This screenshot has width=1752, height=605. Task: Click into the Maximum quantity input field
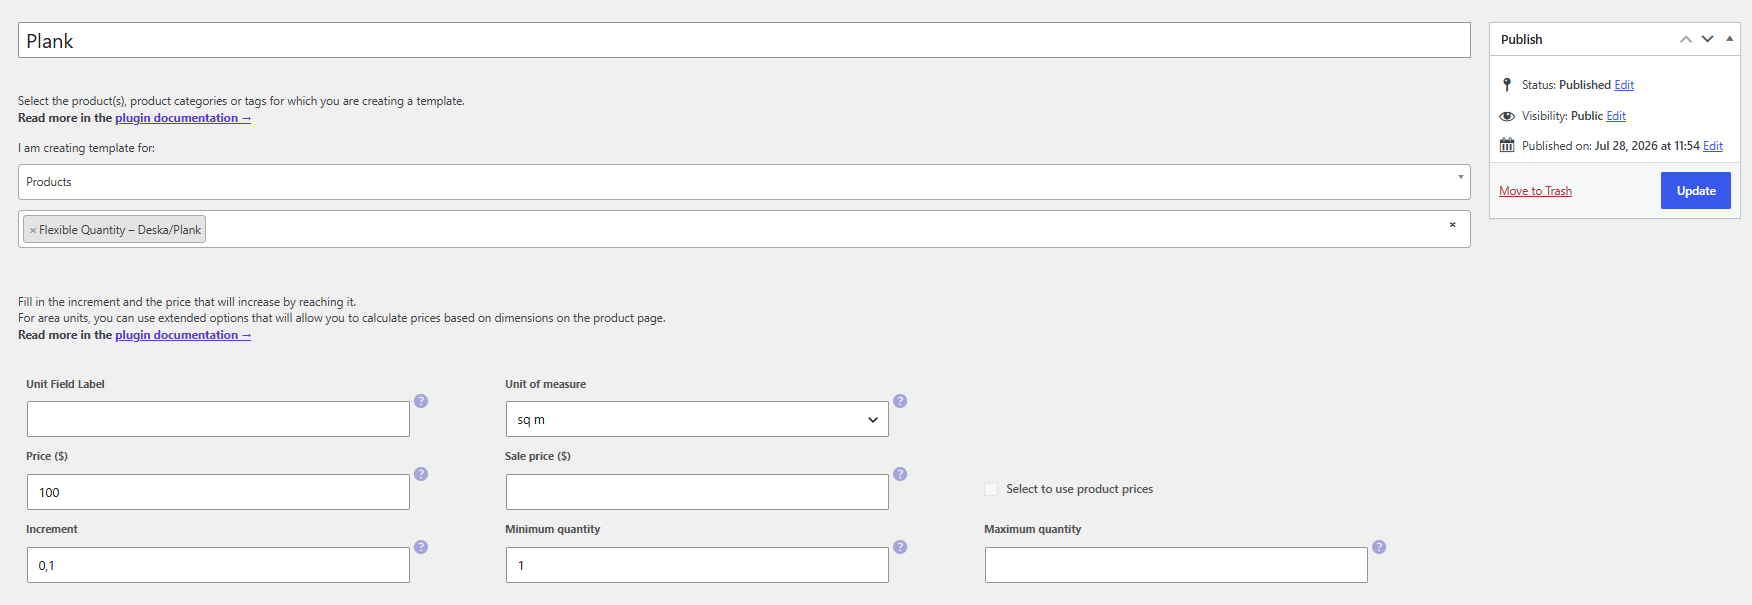tap(1176, 565)
